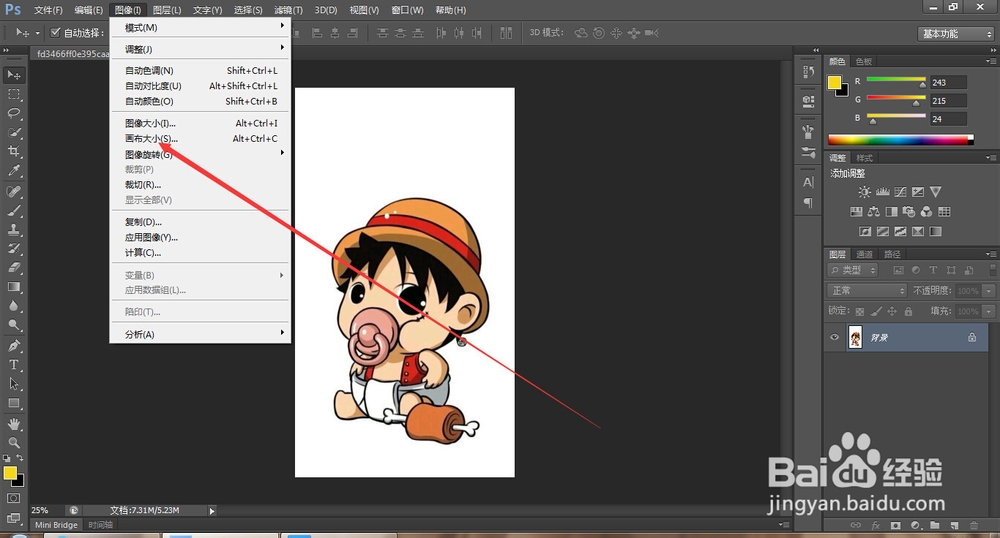Pick a color from spectrum ramp

coord(901,140)
